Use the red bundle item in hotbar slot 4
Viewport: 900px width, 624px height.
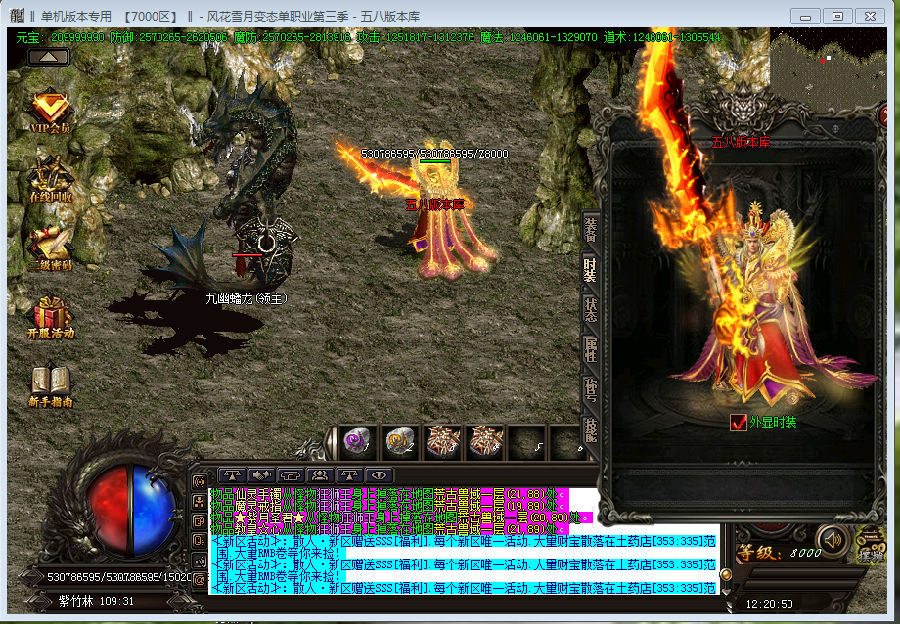486,442
